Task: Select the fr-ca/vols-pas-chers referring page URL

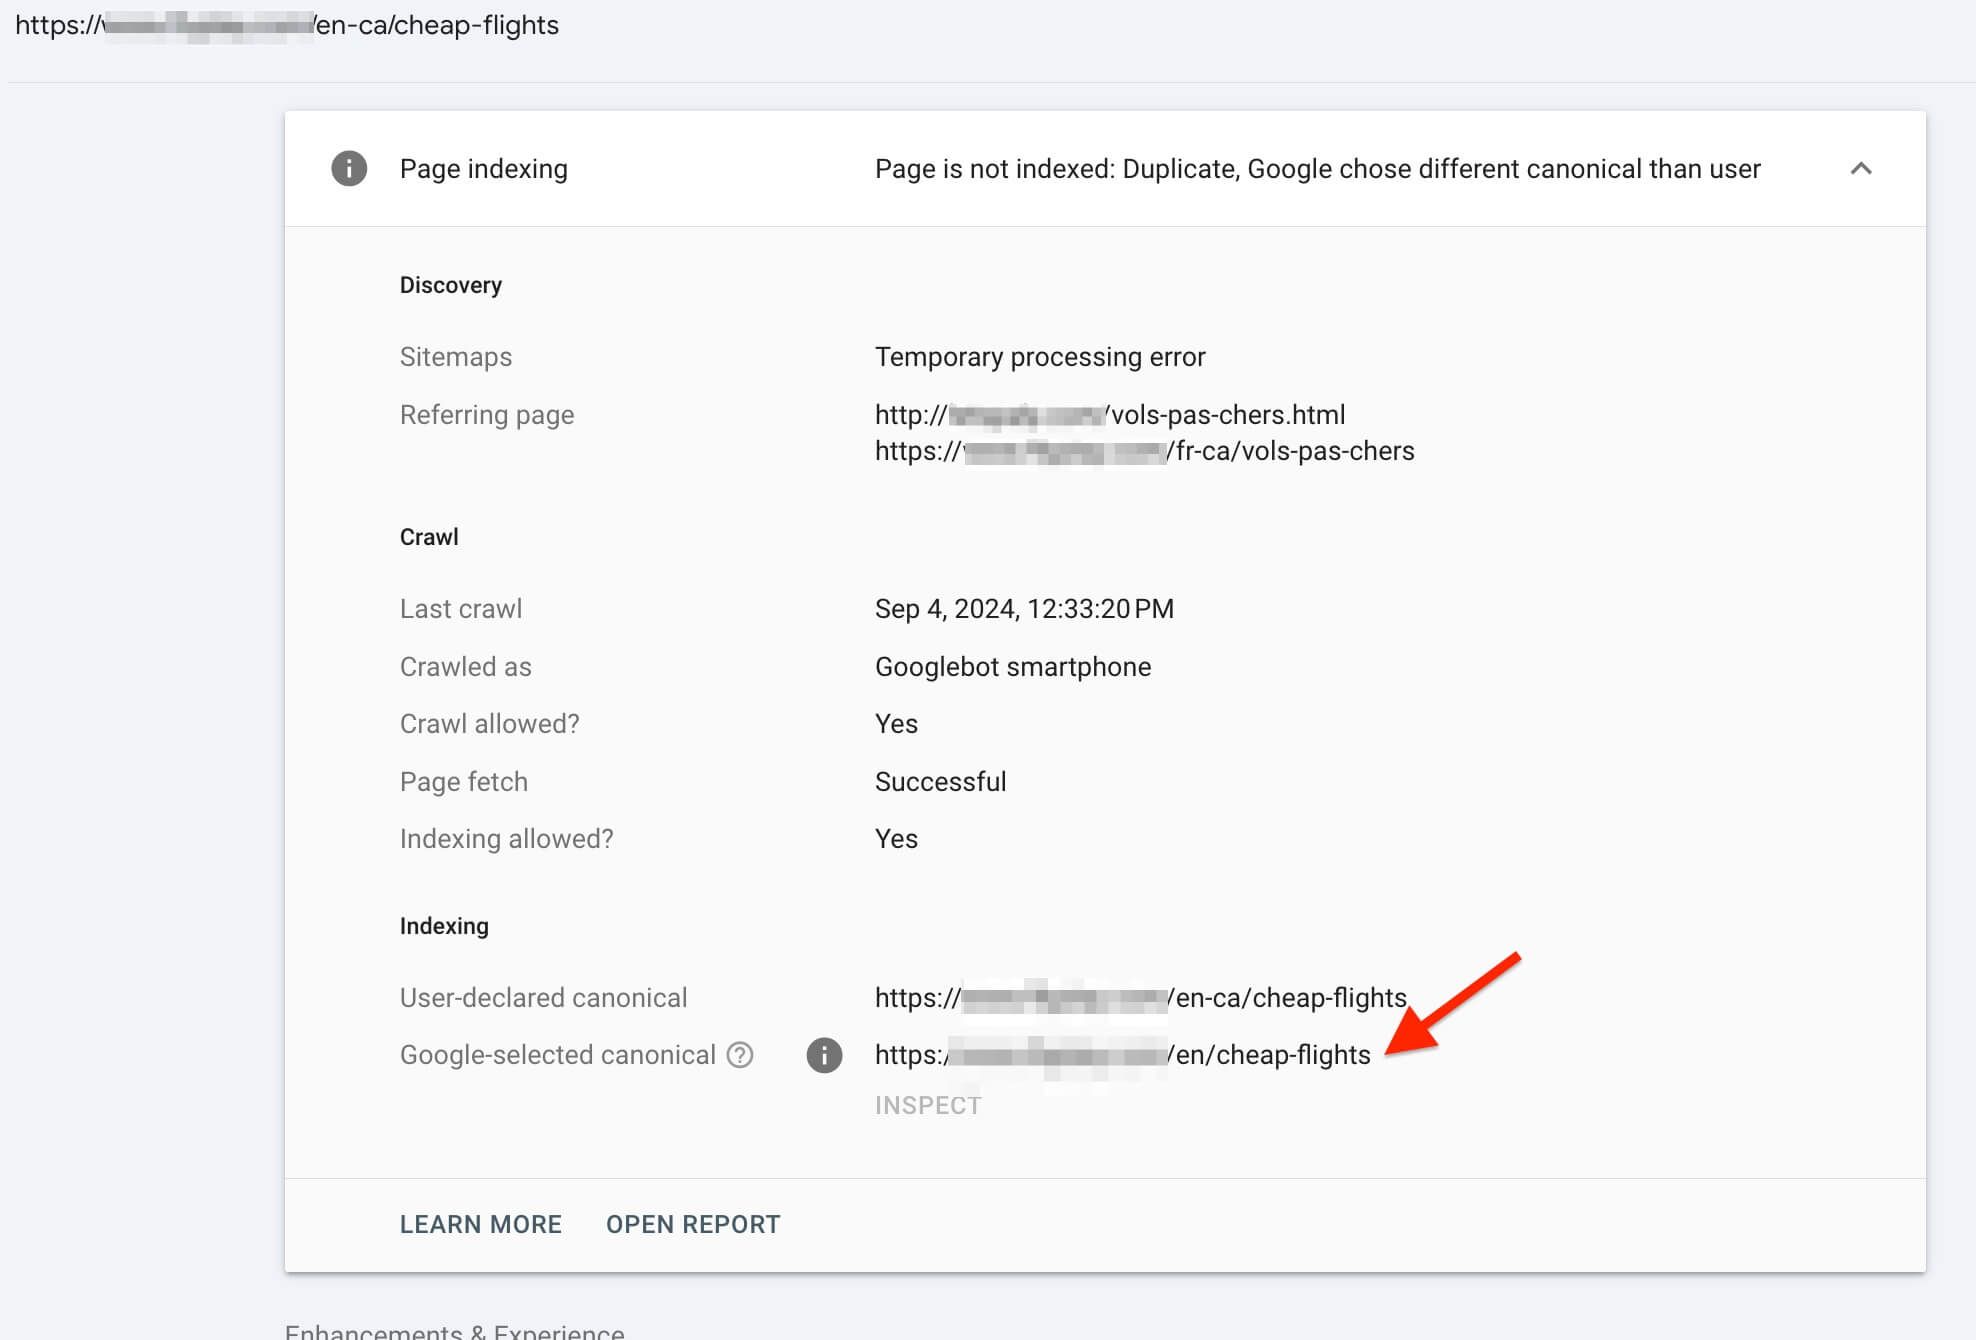Action: (1144, 451)
